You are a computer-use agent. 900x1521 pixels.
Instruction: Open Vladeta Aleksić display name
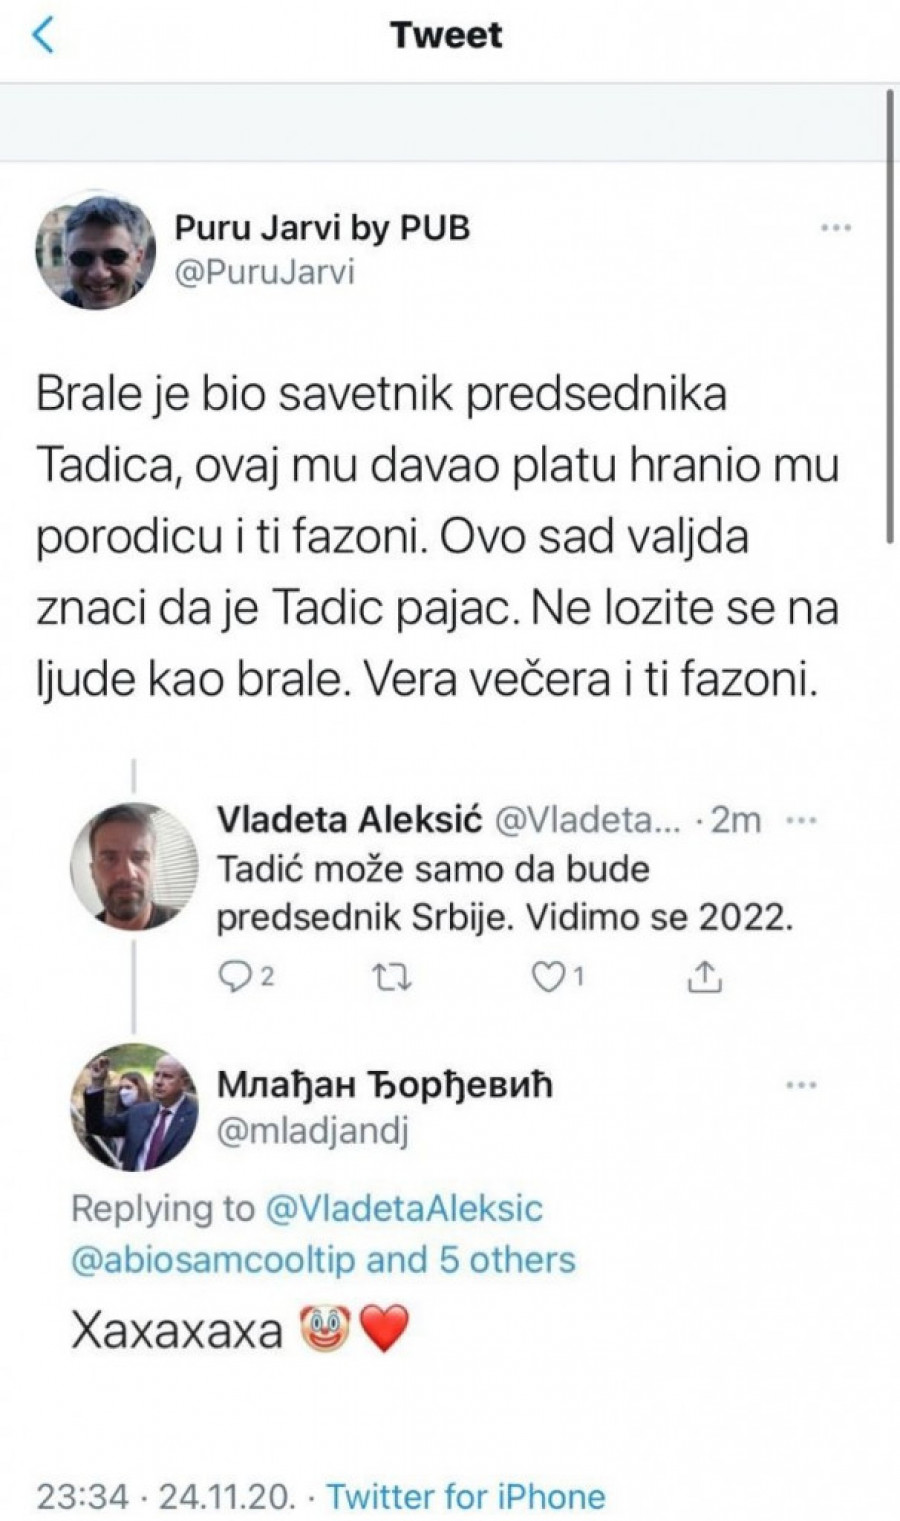point(349,820)
